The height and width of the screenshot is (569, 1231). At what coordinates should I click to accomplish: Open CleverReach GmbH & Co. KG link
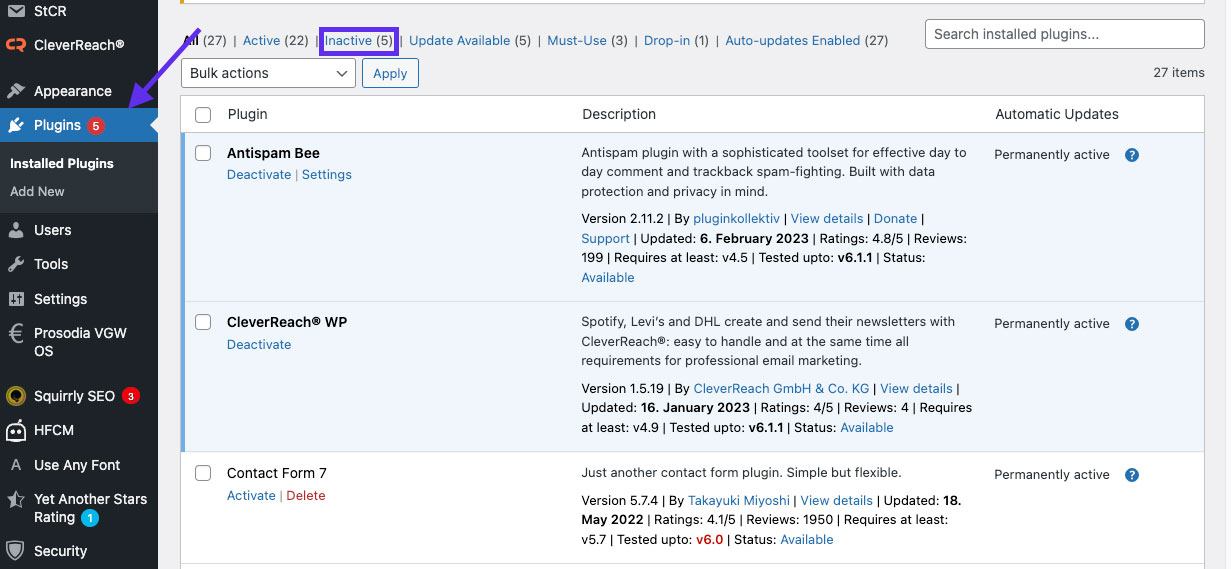point(782,389)
